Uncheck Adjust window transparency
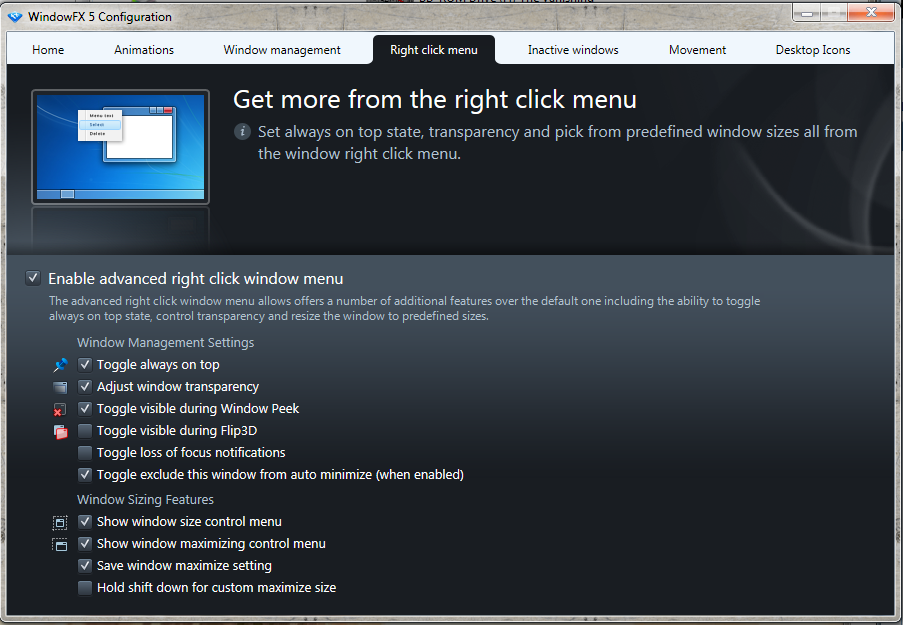This screenshot has height=625, width=903. pyautogui.click(x=85, y=387)
